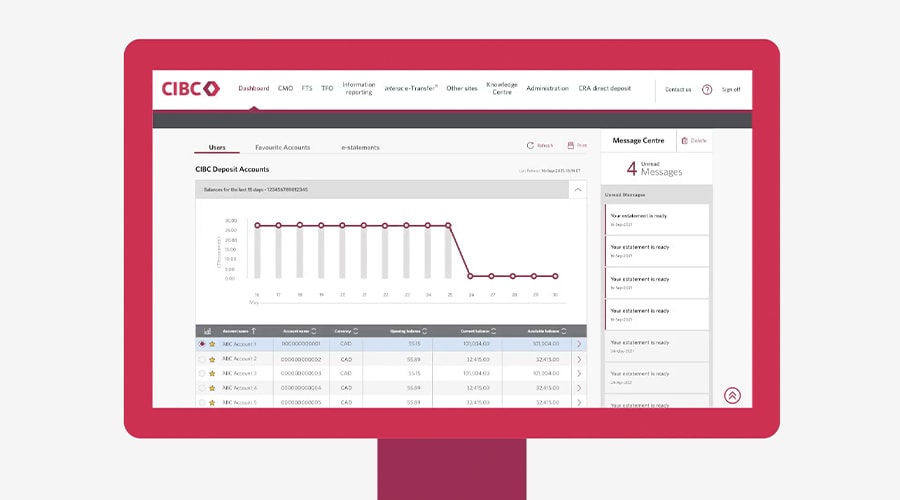
Task: Collapse the balances chart panel chevron
Action: point(578,189)
